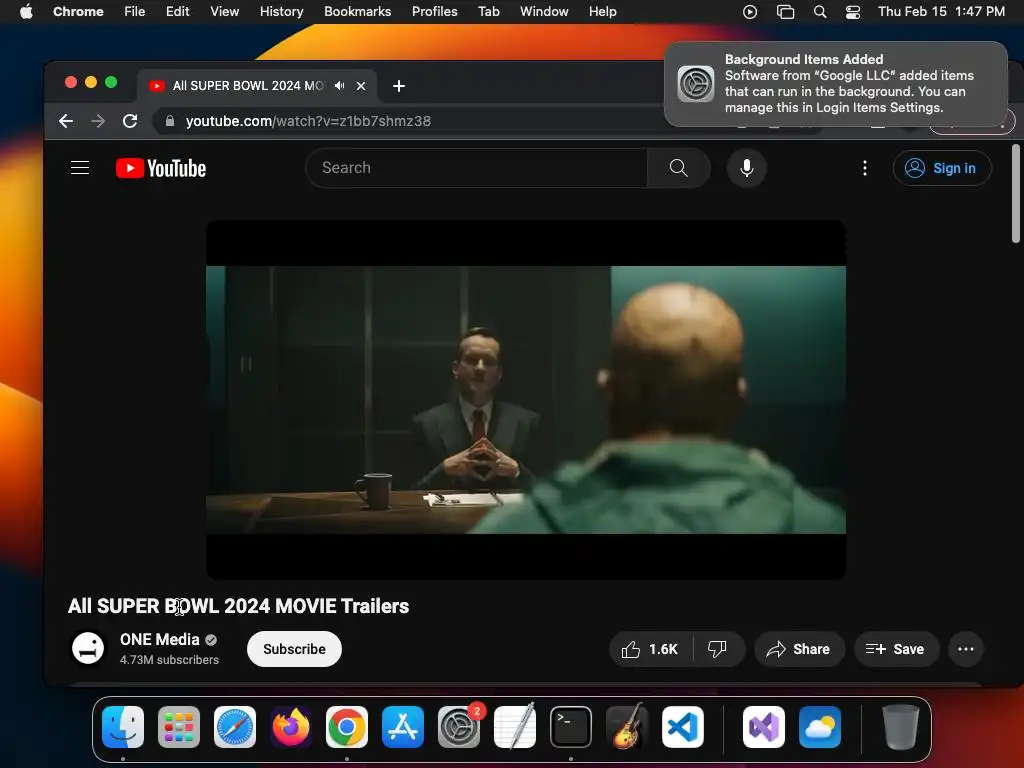This screenshot has width=1024, height=768.
Task: Click the address bar URL
Action: pos(308,121)
